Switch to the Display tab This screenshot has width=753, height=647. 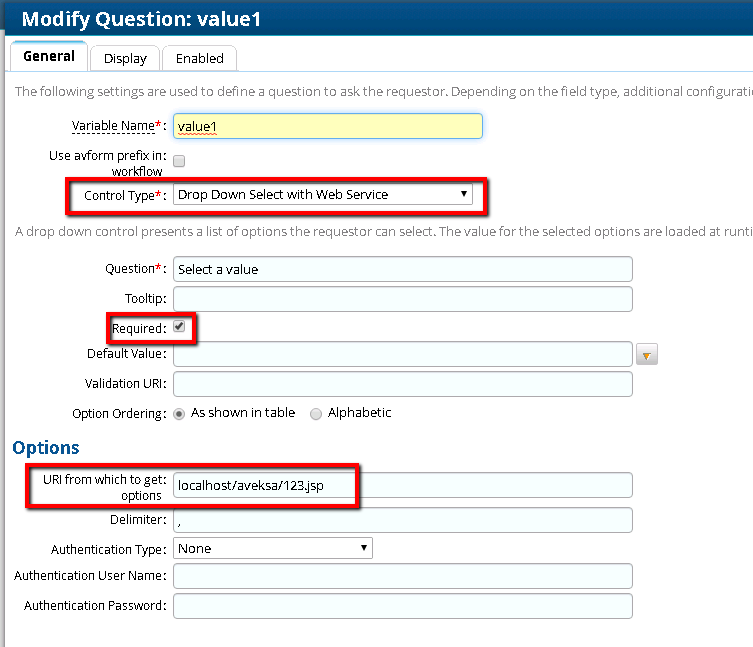pos(125,58)
